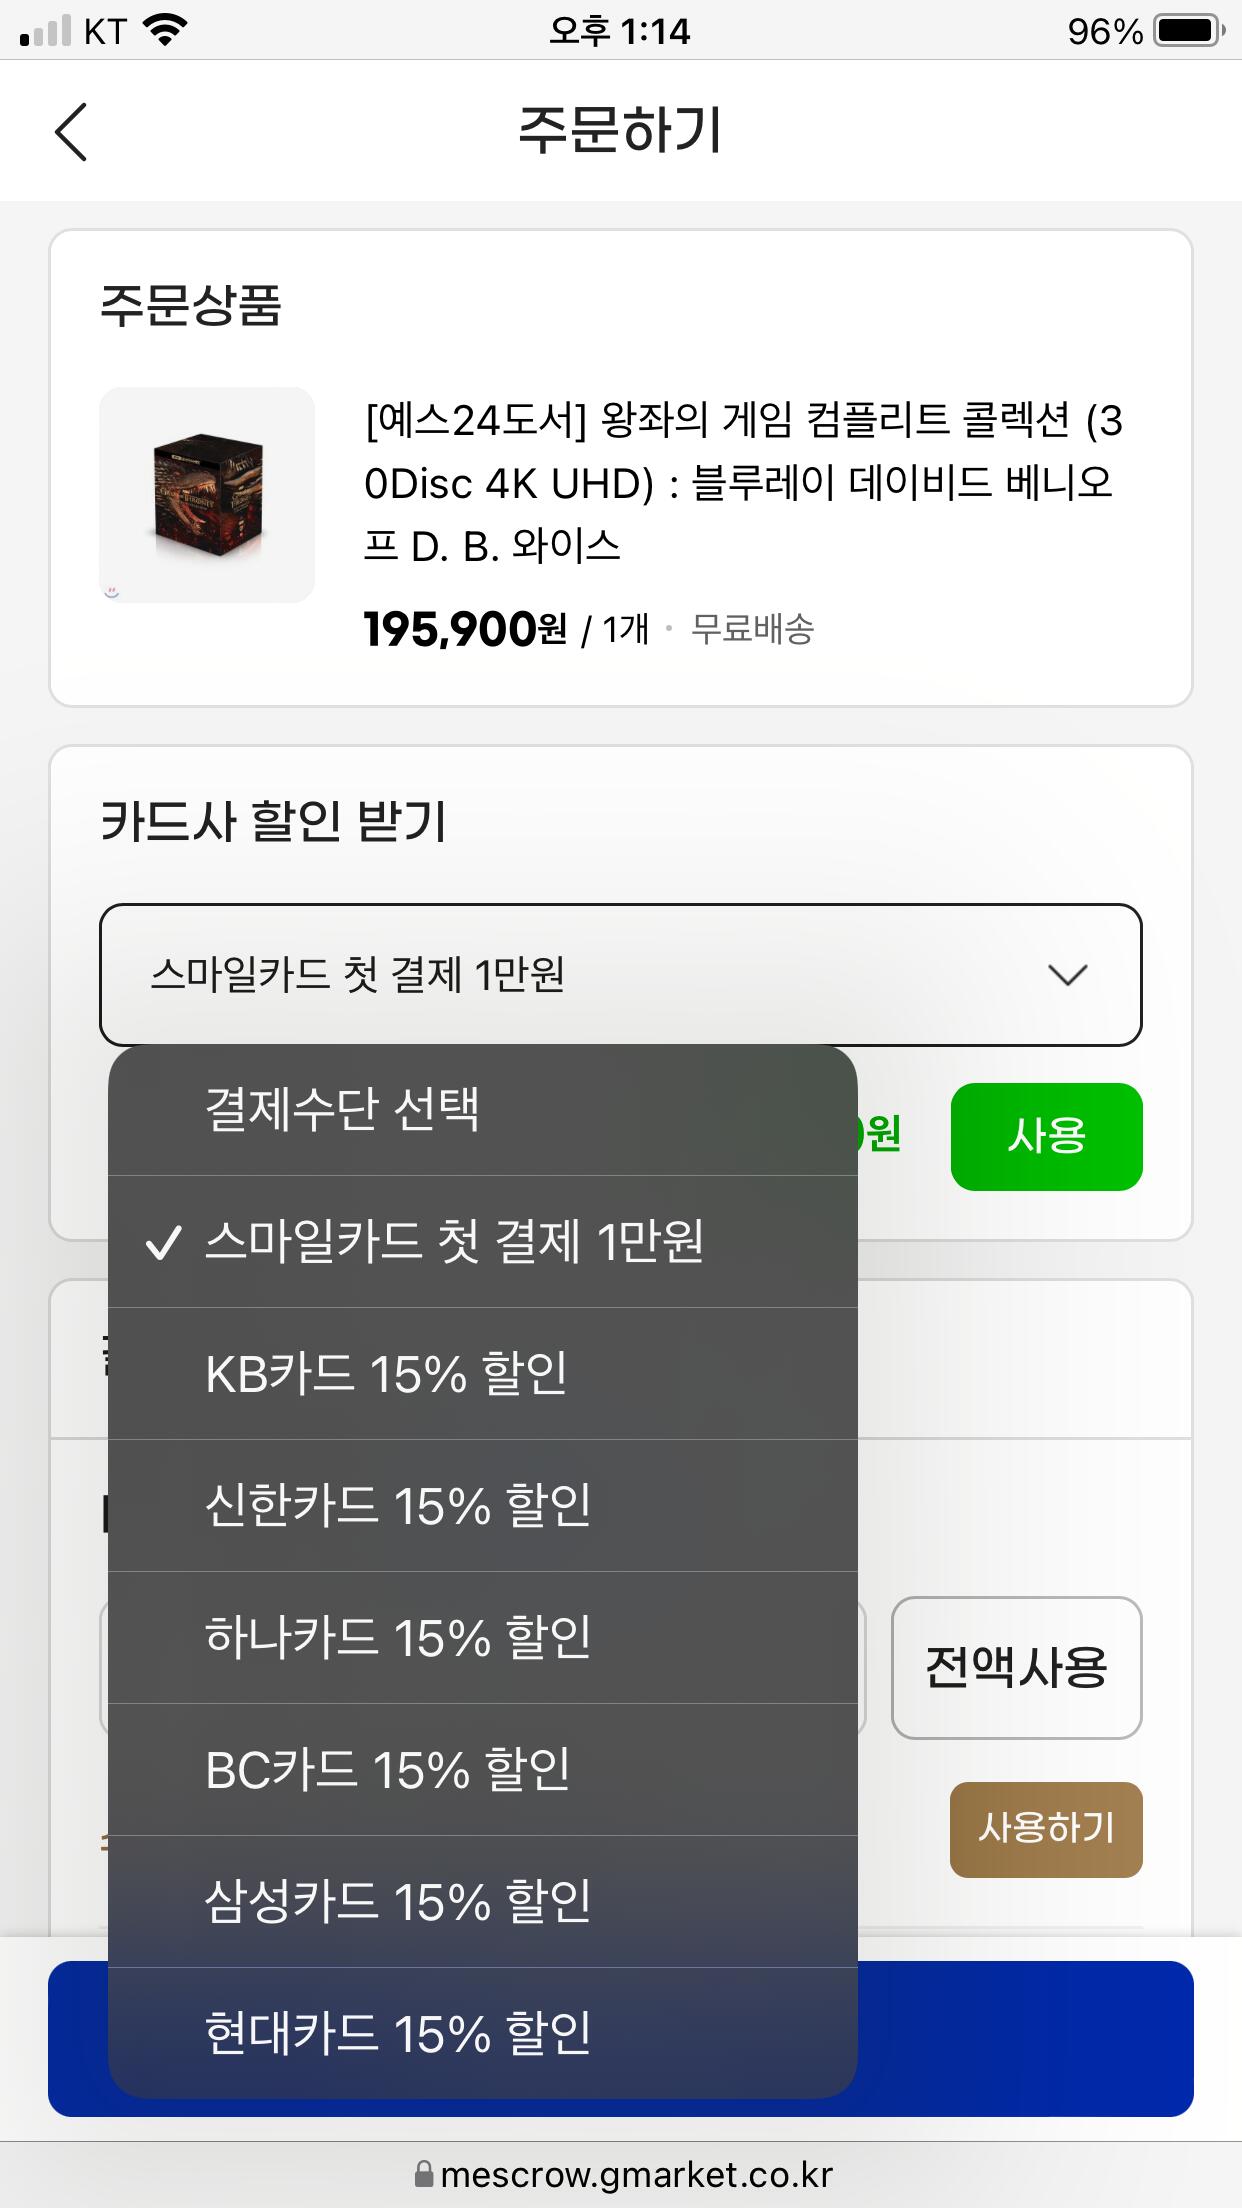Tap the 전액사용 button
Screen dimensions: 1242x2208
pos(1016,1668)
